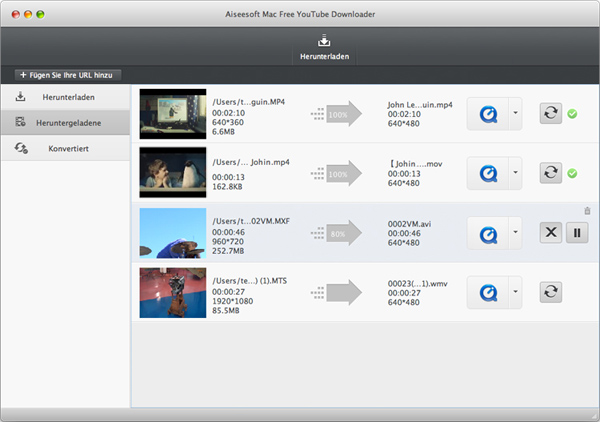This screenshot has height=422, width=600.
Task: Select source file '/Users/... Johin.mp4'
Action: coord(251,162)
